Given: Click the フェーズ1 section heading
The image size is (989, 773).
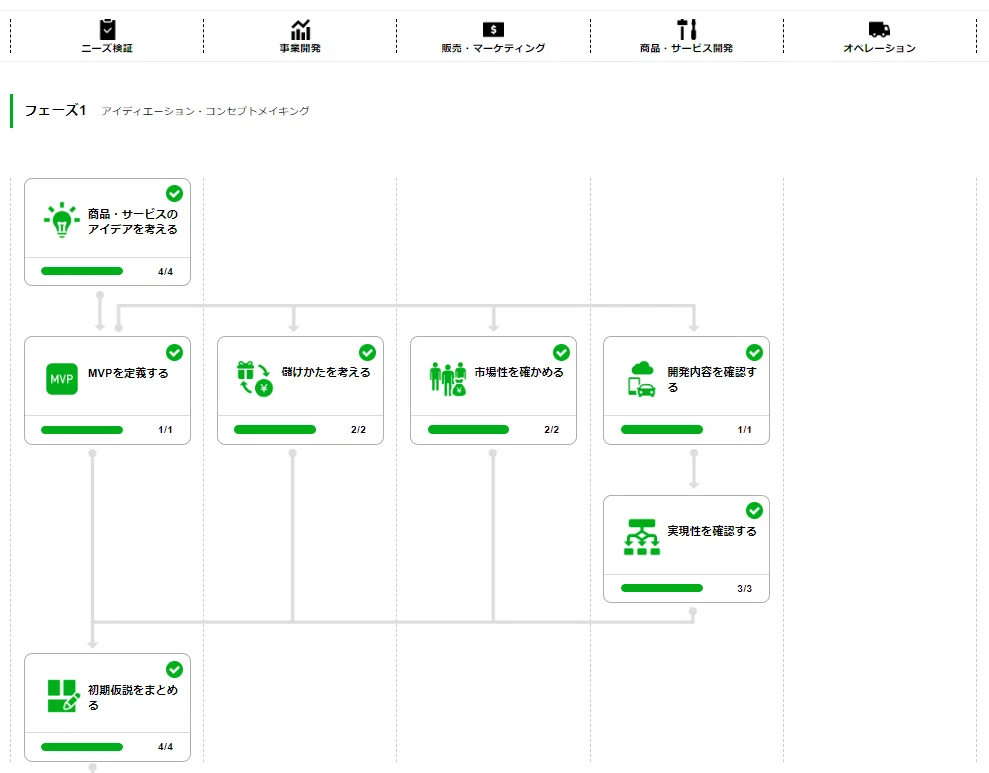Looking at the screenshot, I should click(x=55, y=110).
